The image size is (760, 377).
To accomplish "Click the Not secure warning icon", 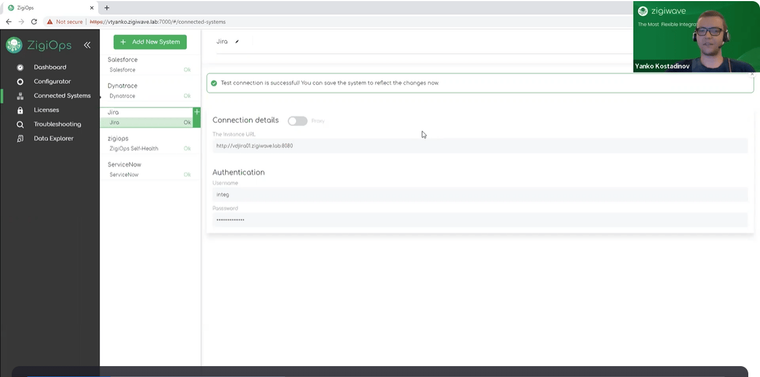I will tap(49, 22).
